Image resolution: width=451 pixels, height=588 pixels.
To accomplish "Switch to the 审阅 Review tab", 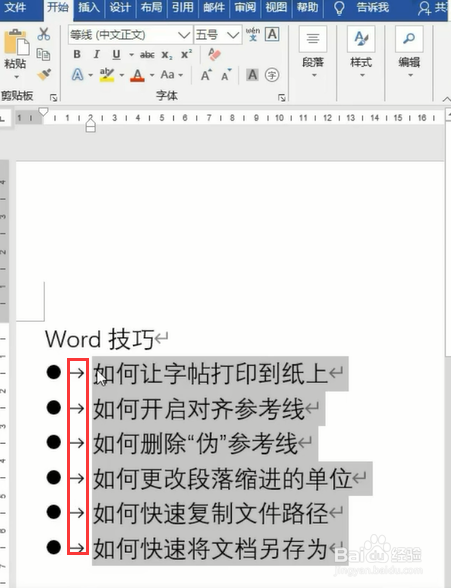I will coord(245,7).
